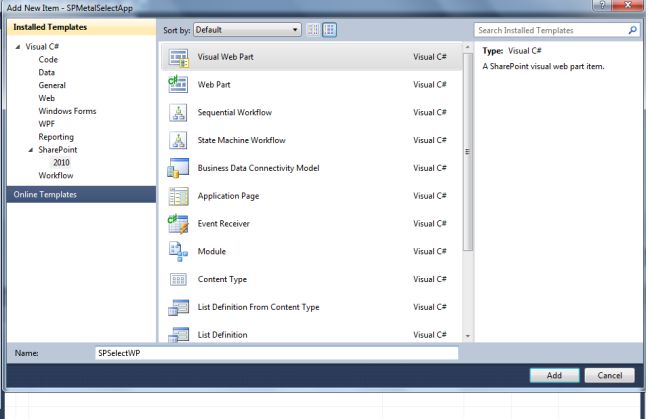Image resolution: width=650 pixels, height=419 pixels.
Task: Choose the Content Type icon
Action: tap(179, 280)
